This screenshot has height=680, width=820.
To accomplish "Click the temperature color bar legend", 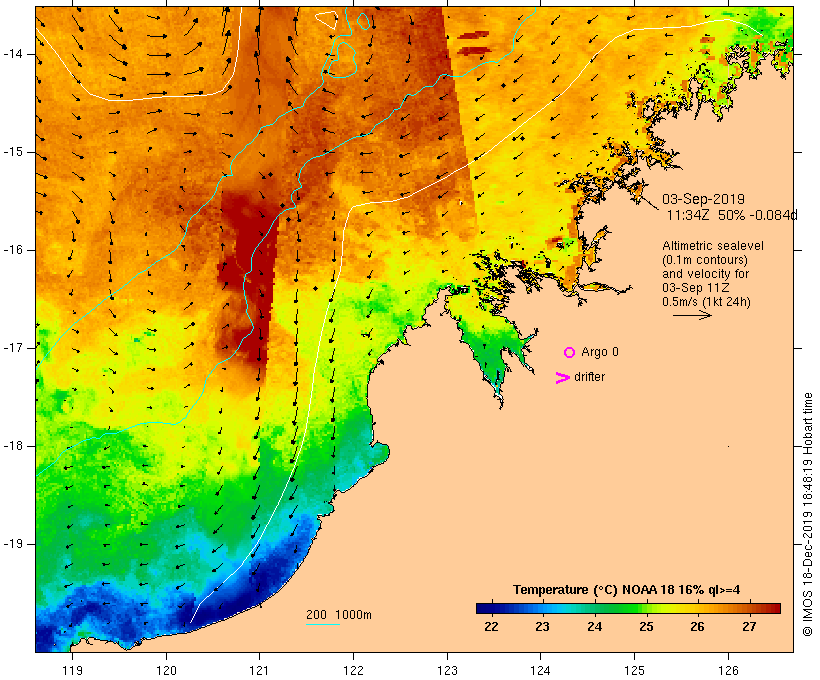I will point(628,608).
